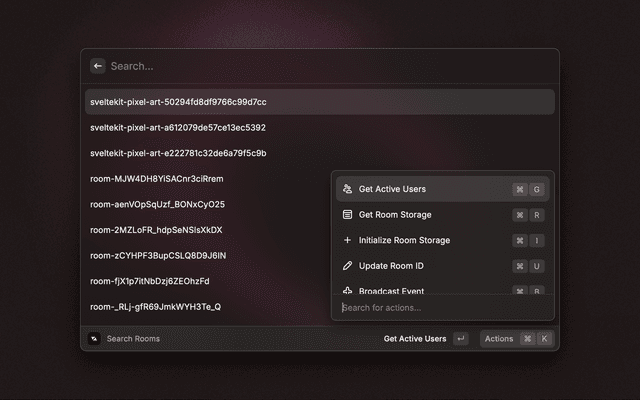Select room-_RLj-gfR69JmkWYH3Te_Q item

[x=155, y=307]
